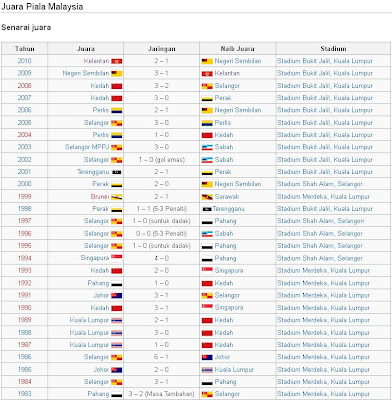Open Stadium Merdeka link in the 1983 row
Image resolution: width=392 pixels, height=400 pixels.
click(323, 394)
